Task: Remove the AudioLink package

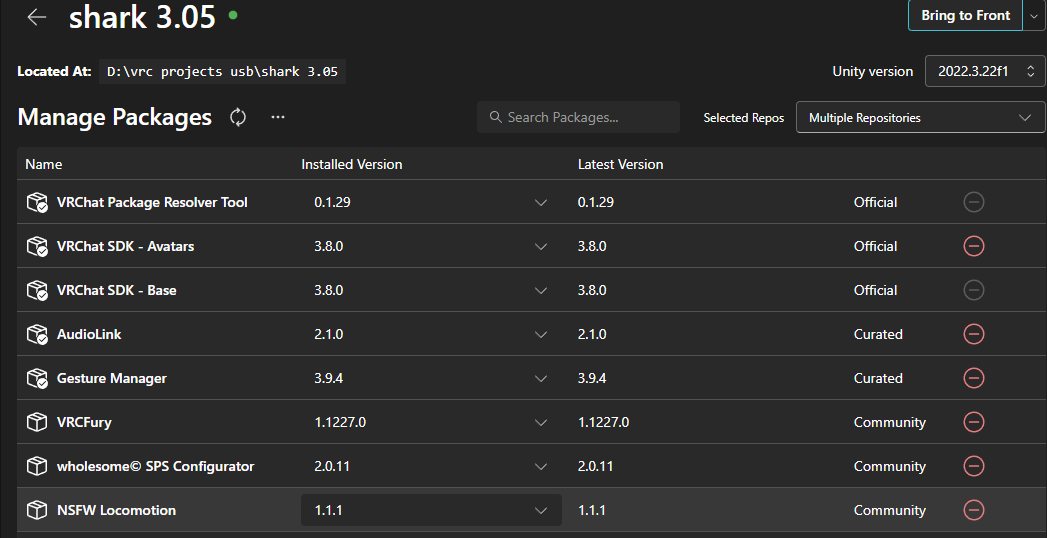Action: coord(974,334)
